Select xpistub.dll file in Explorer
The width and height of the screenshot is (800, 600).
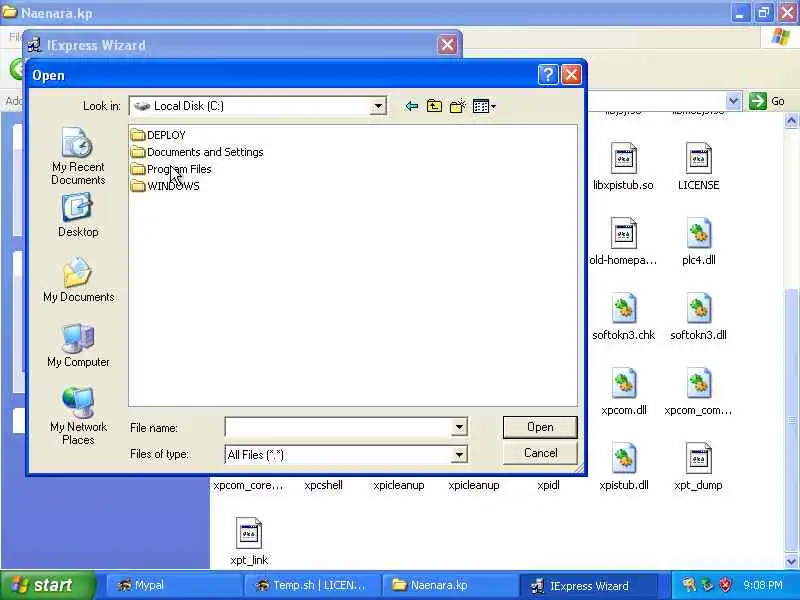click(623, 467)
